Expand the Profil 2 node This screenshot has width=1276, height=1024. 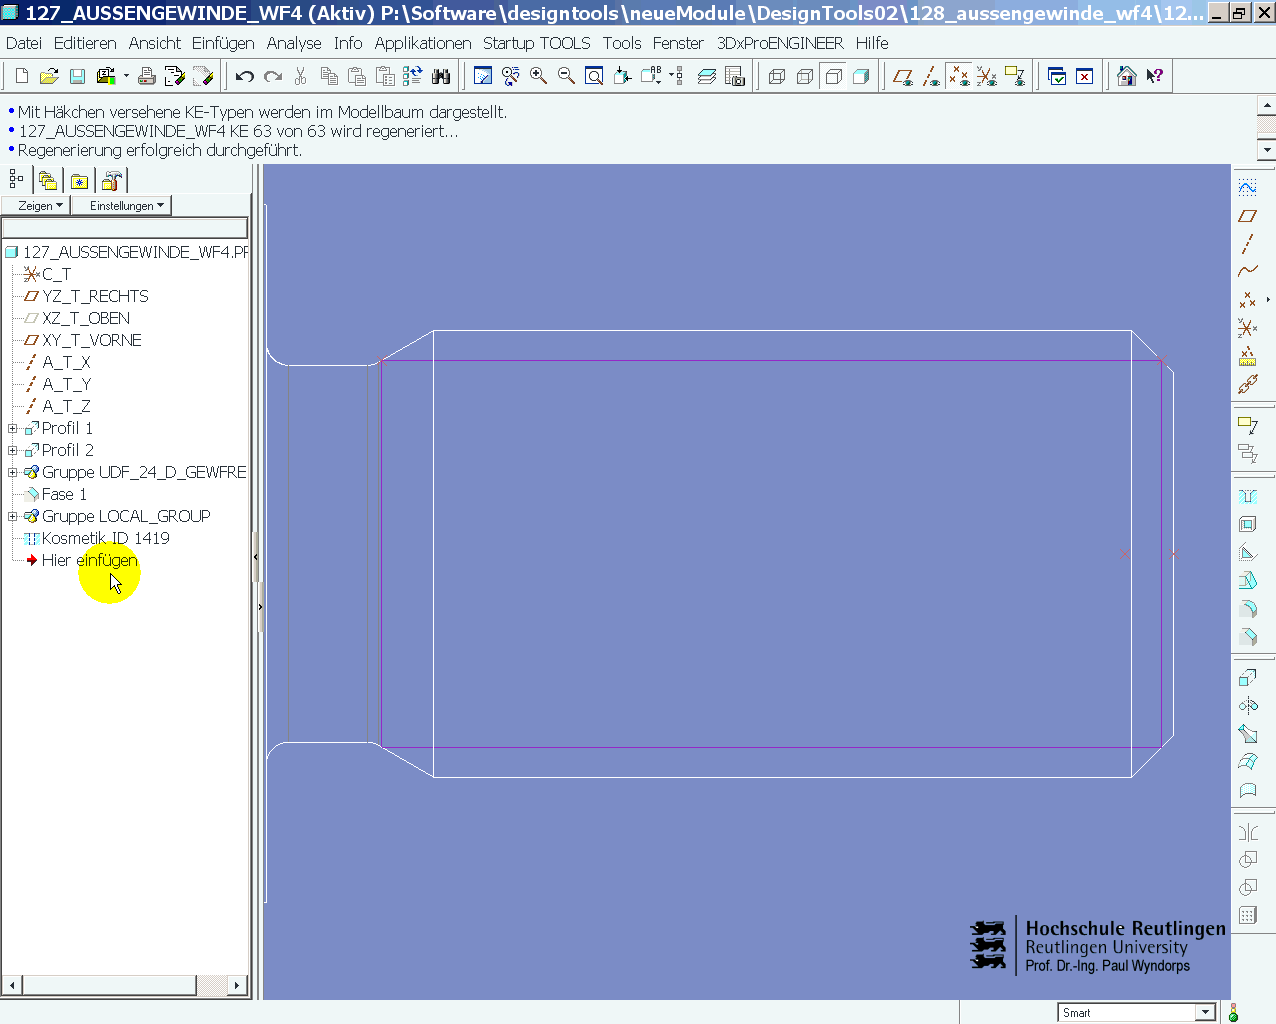tap(12, 450)
